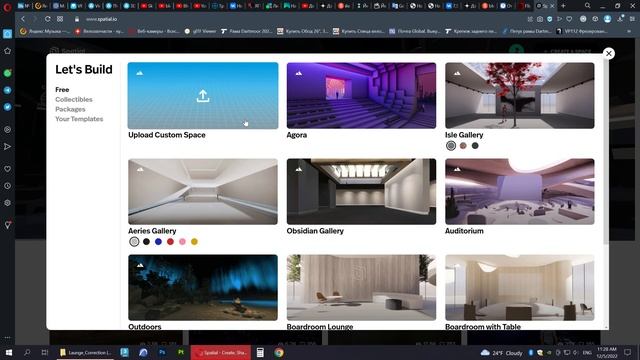640x360 pixels.
Task: Open Photoshop from the taskbar
Action: click(x=162, y=352)
